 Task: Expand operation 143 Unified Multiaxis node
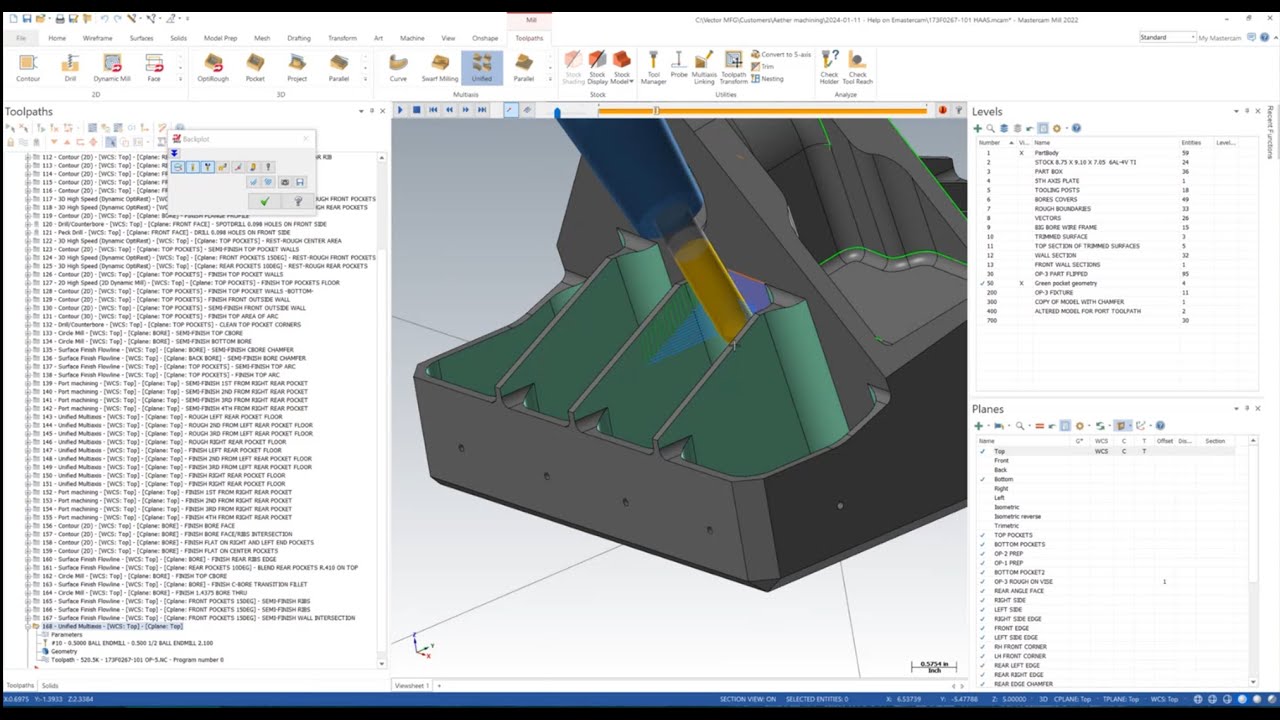[x=27, y=417]
